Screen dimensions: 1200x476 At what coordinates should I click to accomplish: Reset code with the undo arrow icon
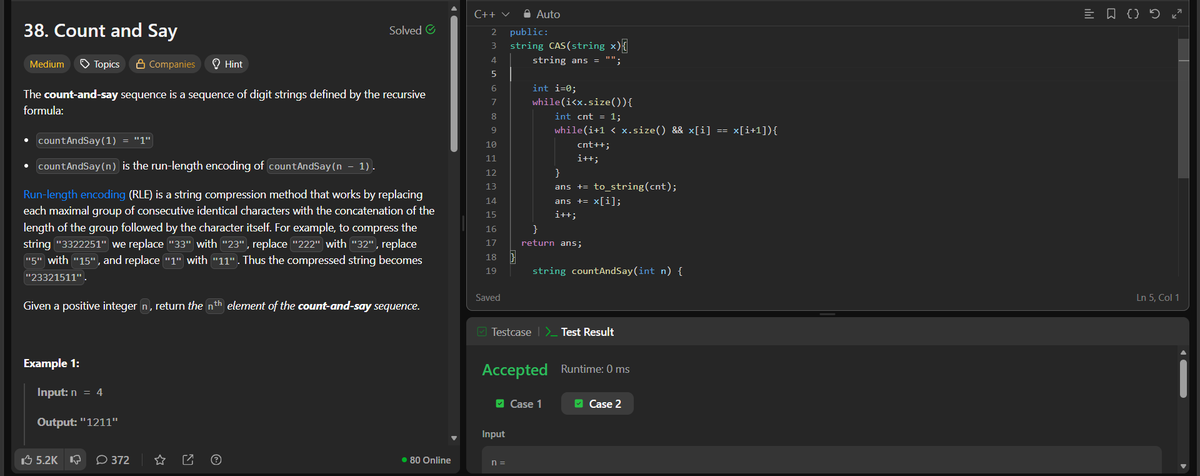pos(1157,13)
